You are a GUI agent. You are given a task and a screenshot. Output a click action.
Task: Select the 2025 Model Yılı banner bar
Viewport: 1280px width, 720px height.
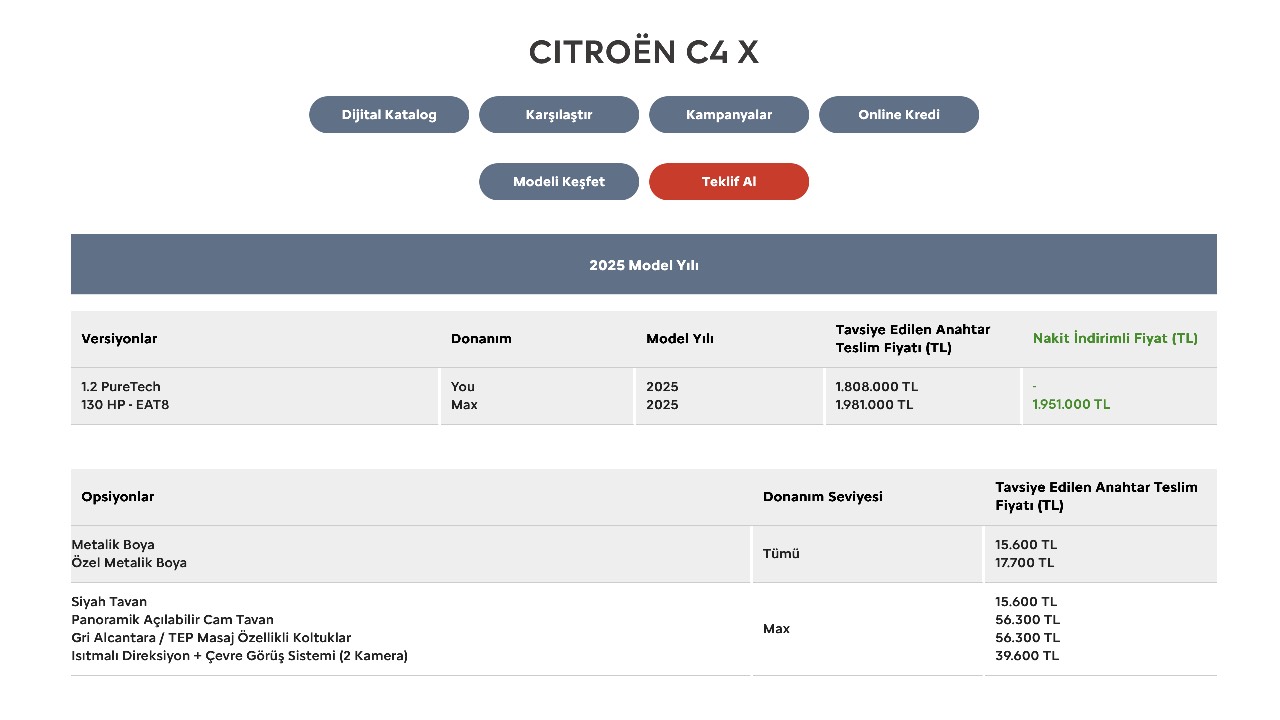644,265
